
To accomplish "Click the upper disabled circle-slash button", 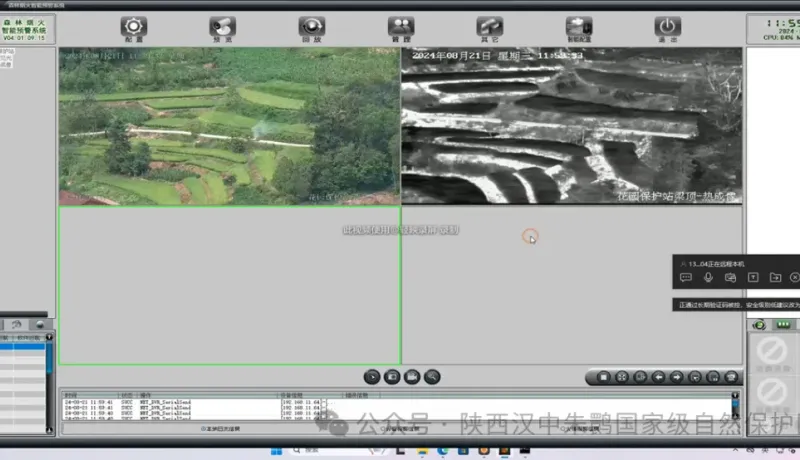I will (x=772, y=351).
